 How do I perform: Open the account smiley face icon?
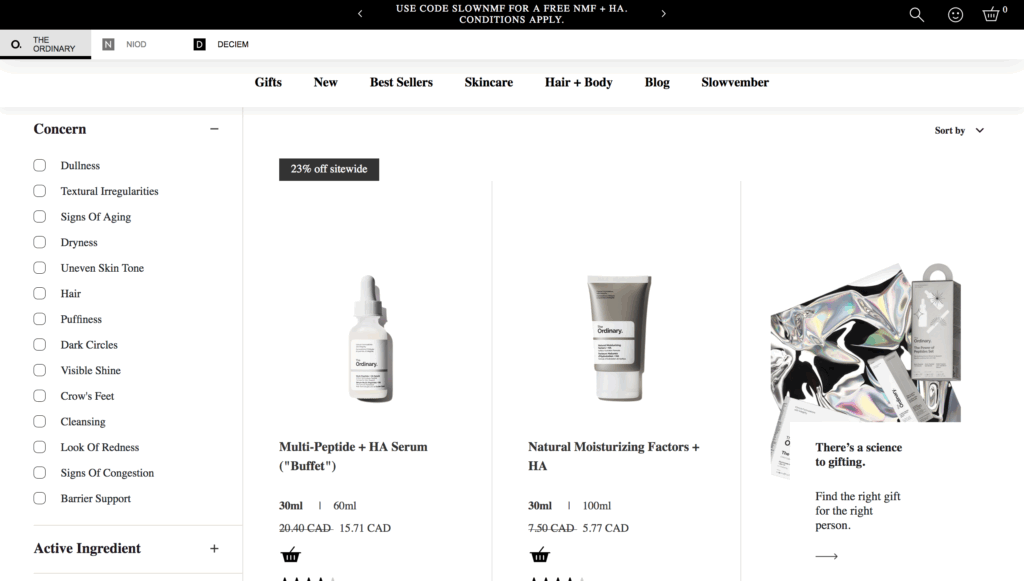(955, 14)
